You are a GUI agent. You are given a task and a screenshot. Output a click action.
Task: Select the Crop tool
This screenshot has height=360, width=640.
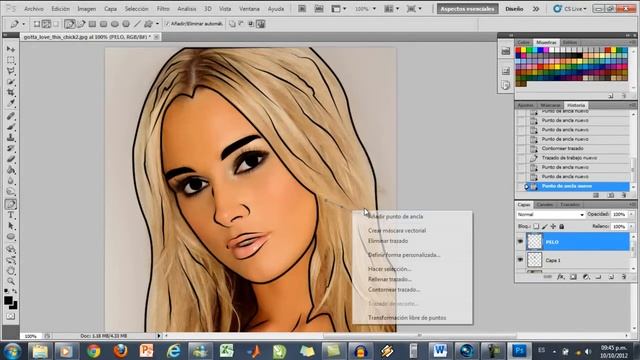11,93
